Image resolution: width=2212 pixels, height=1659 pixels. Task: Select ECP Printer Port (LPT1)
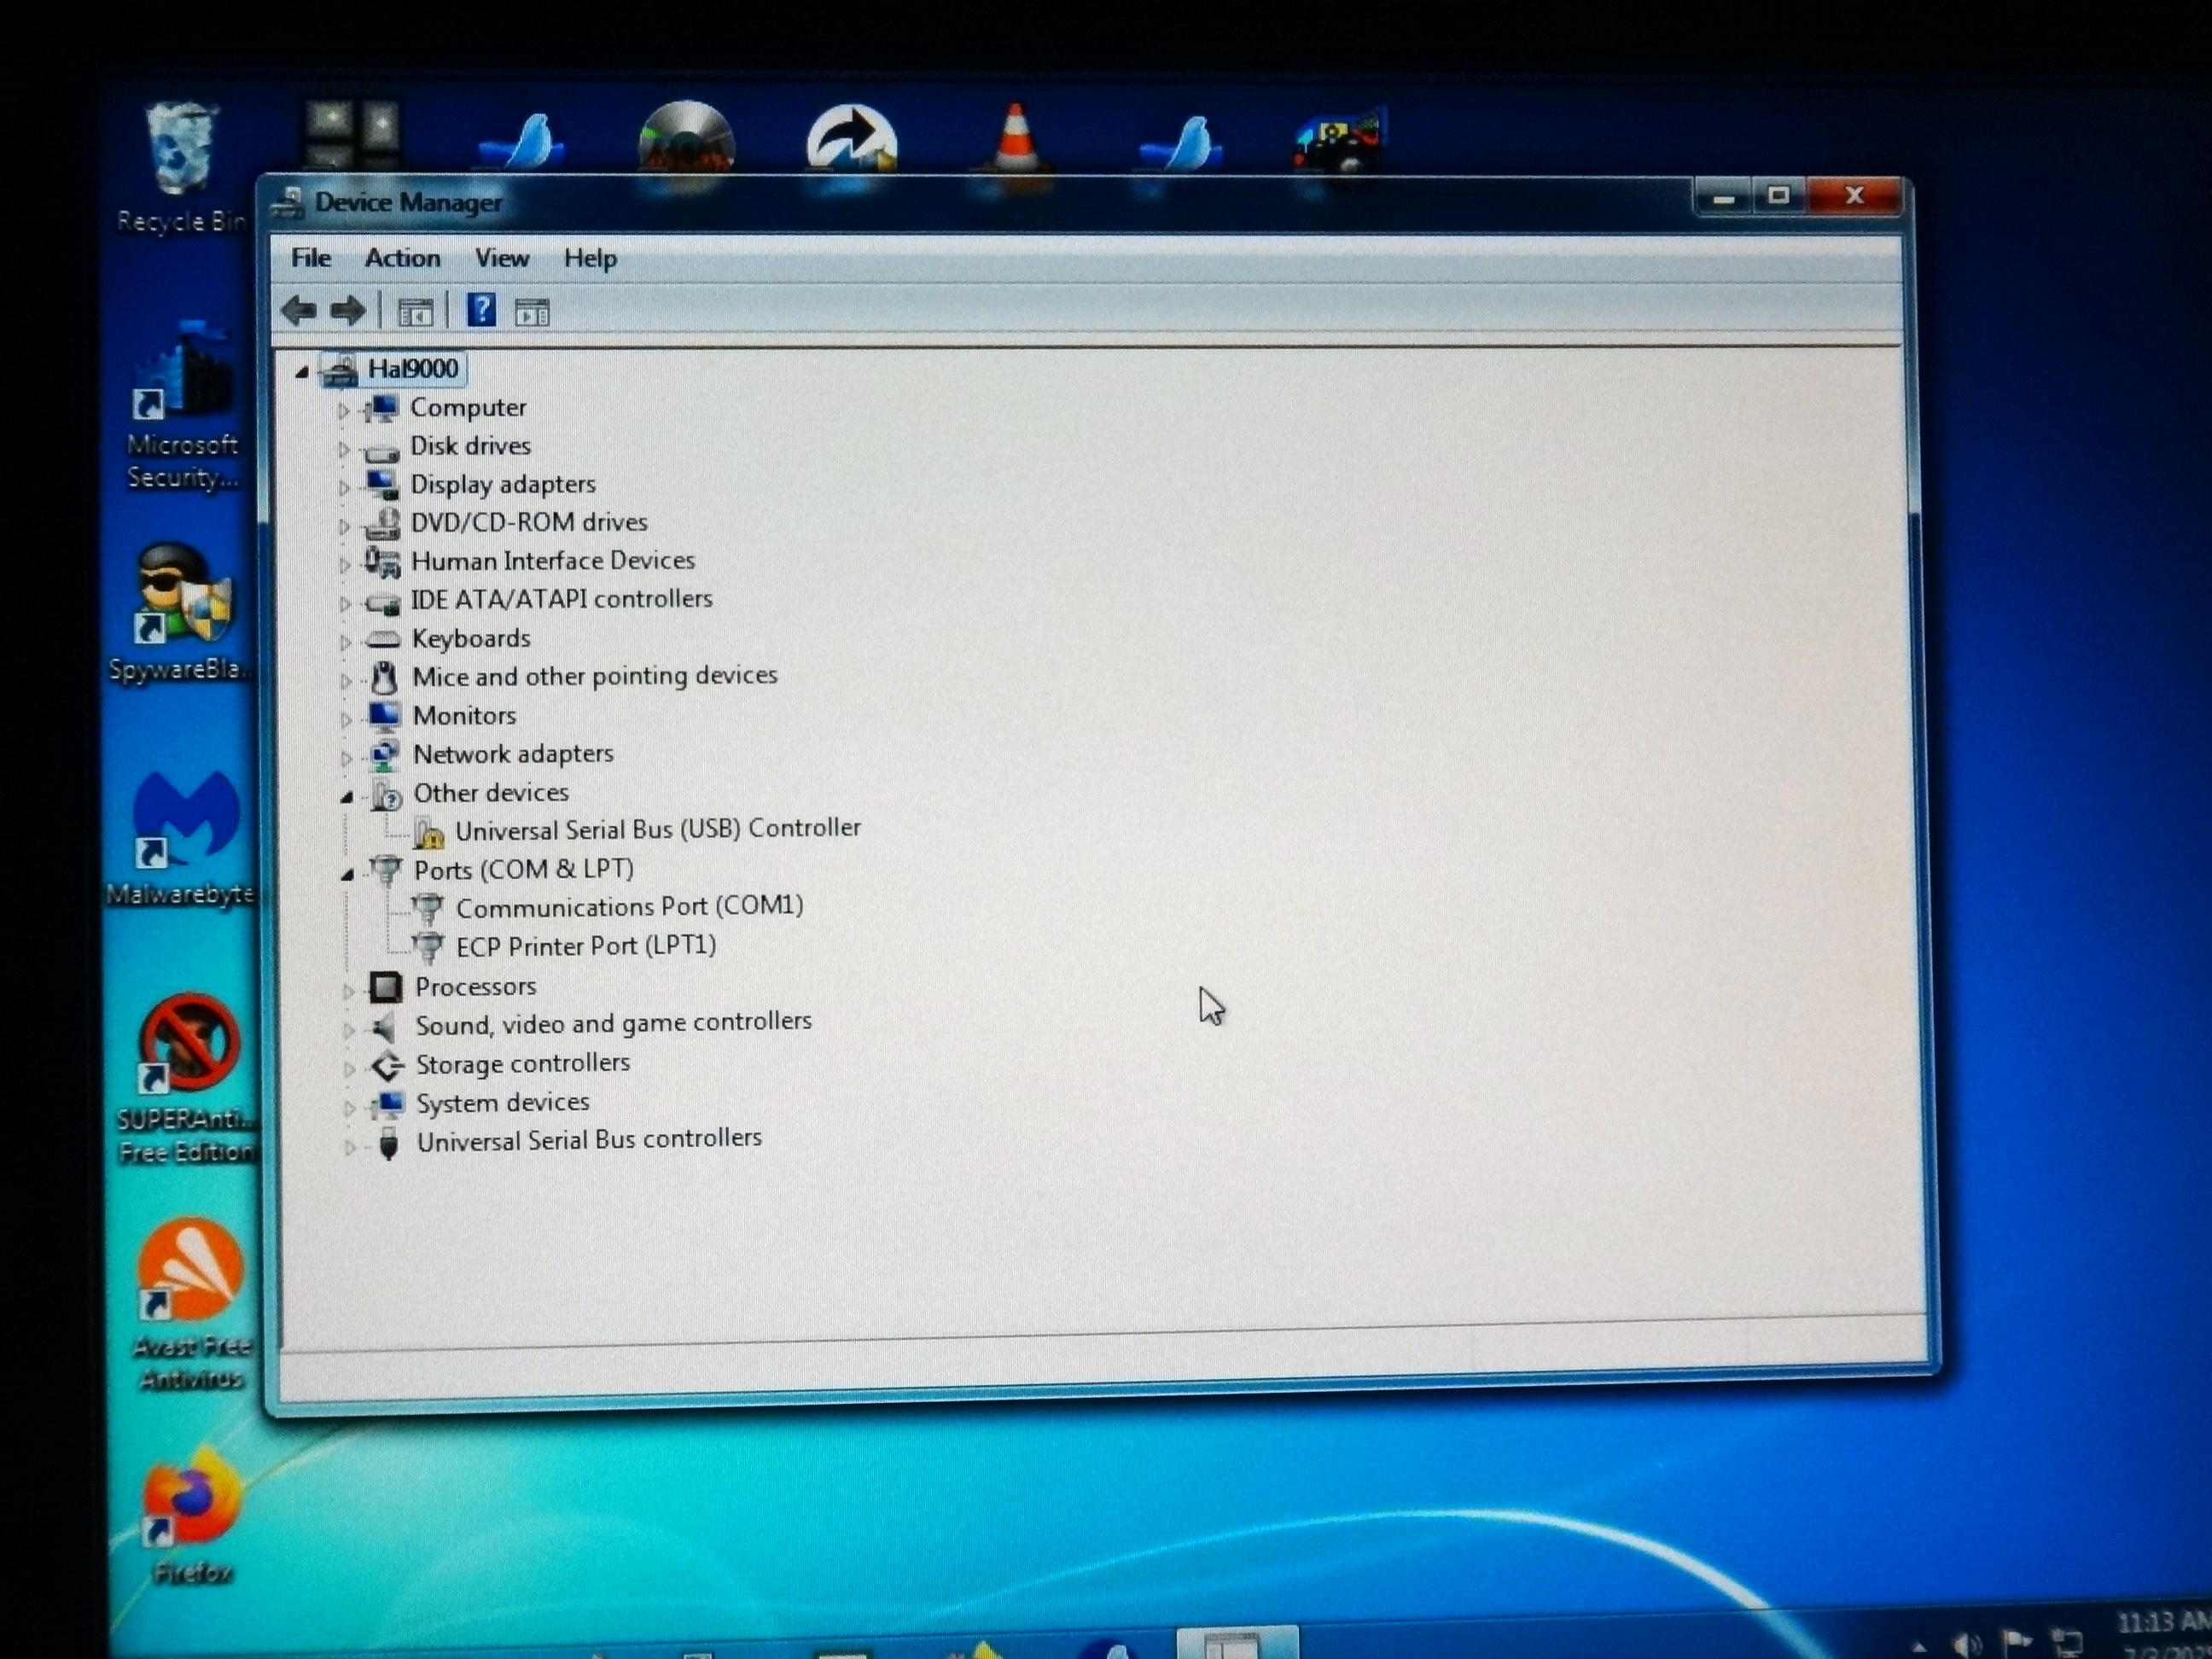(586, 945)
